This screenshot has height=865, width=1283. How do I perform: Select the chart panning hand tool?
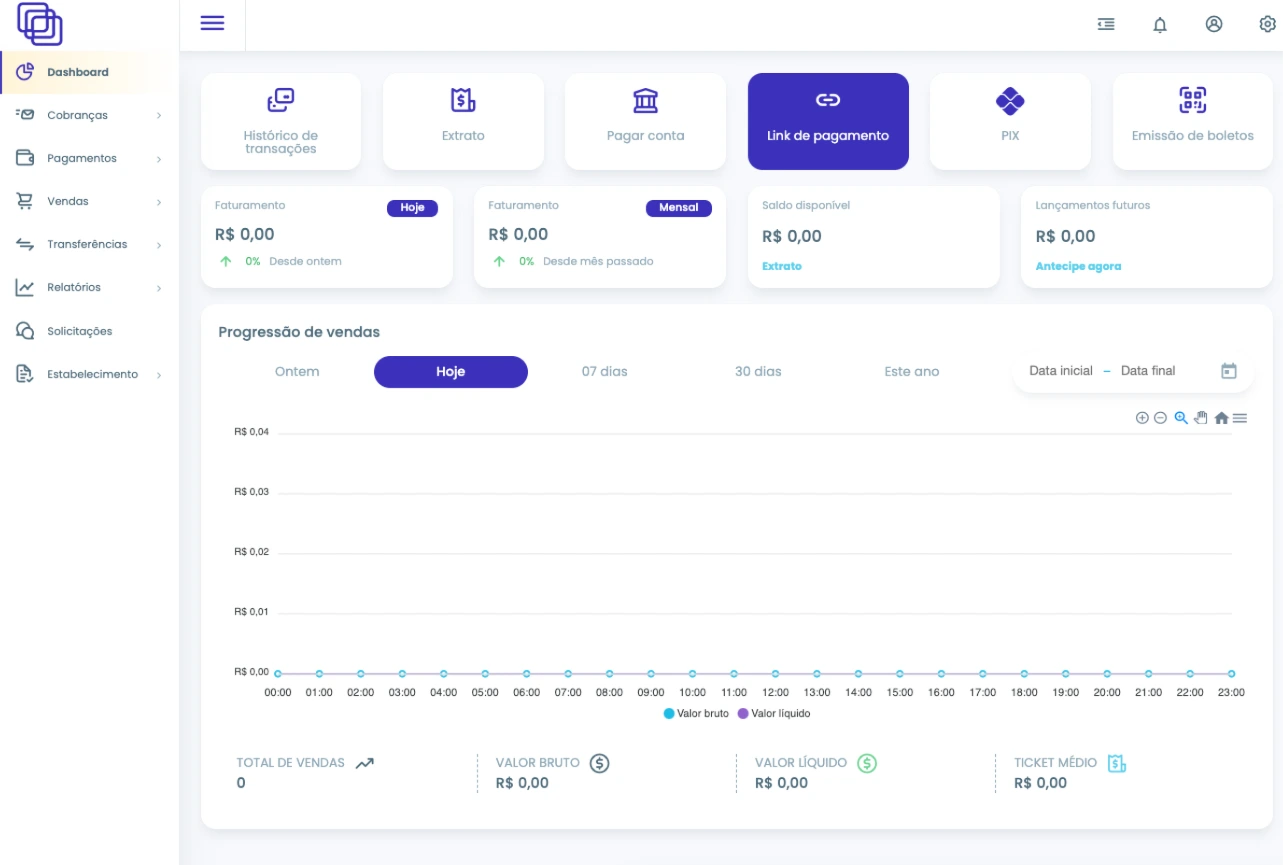[1201, 418]
